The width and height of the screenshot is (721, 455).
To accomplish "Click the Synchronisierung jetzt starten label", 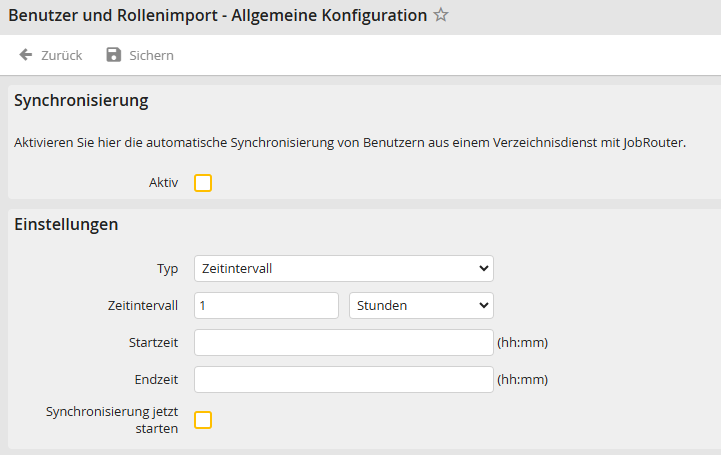I will tap(112, 420).
